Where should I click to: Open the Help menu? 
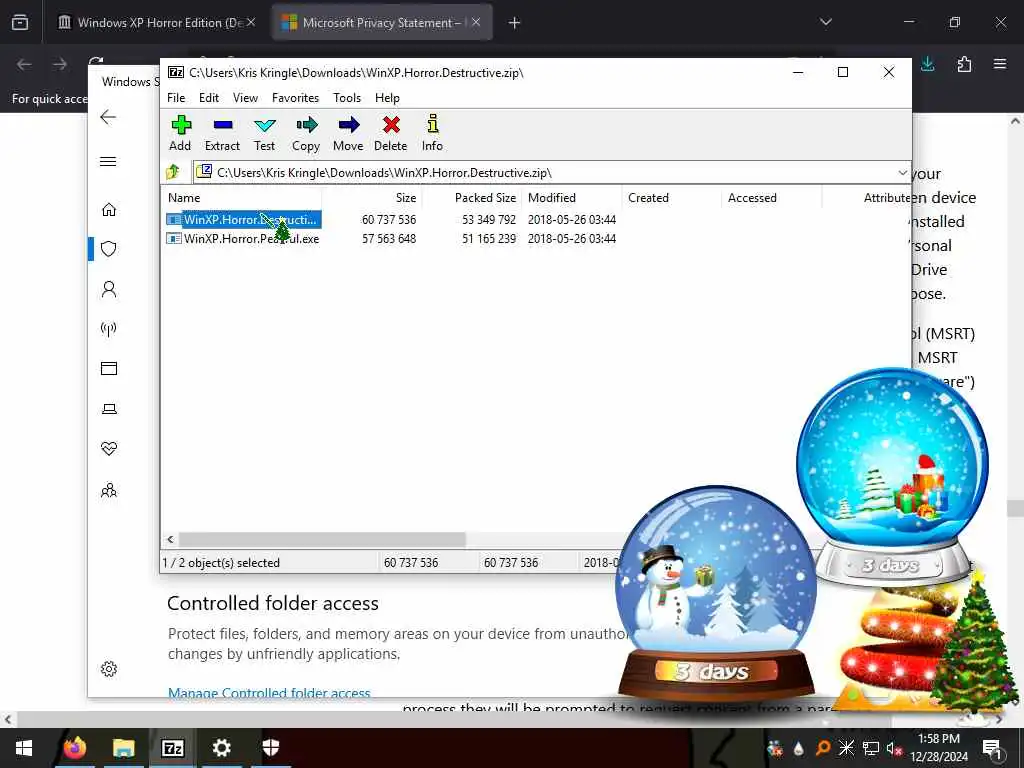387,98
